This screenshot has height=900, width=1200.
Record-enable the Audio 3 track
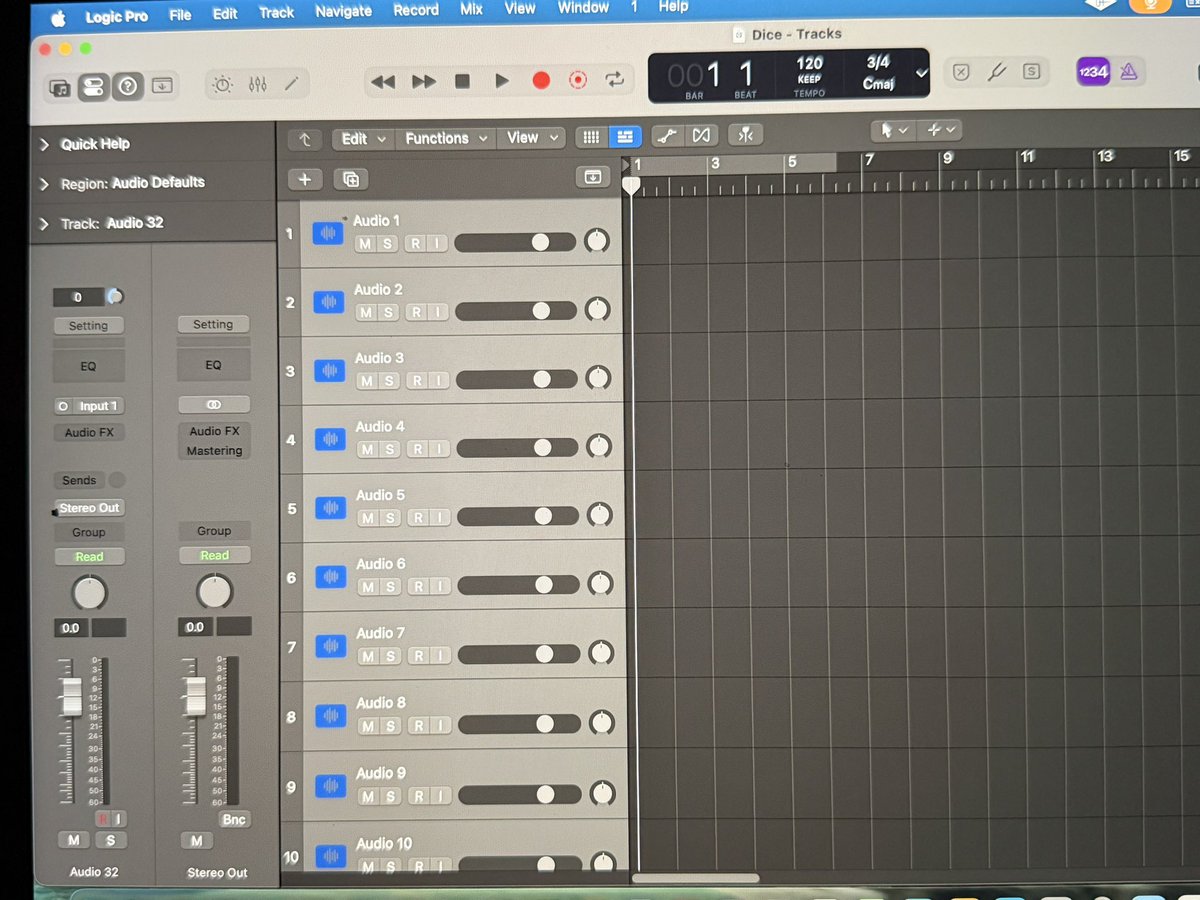tap(418, 381)
